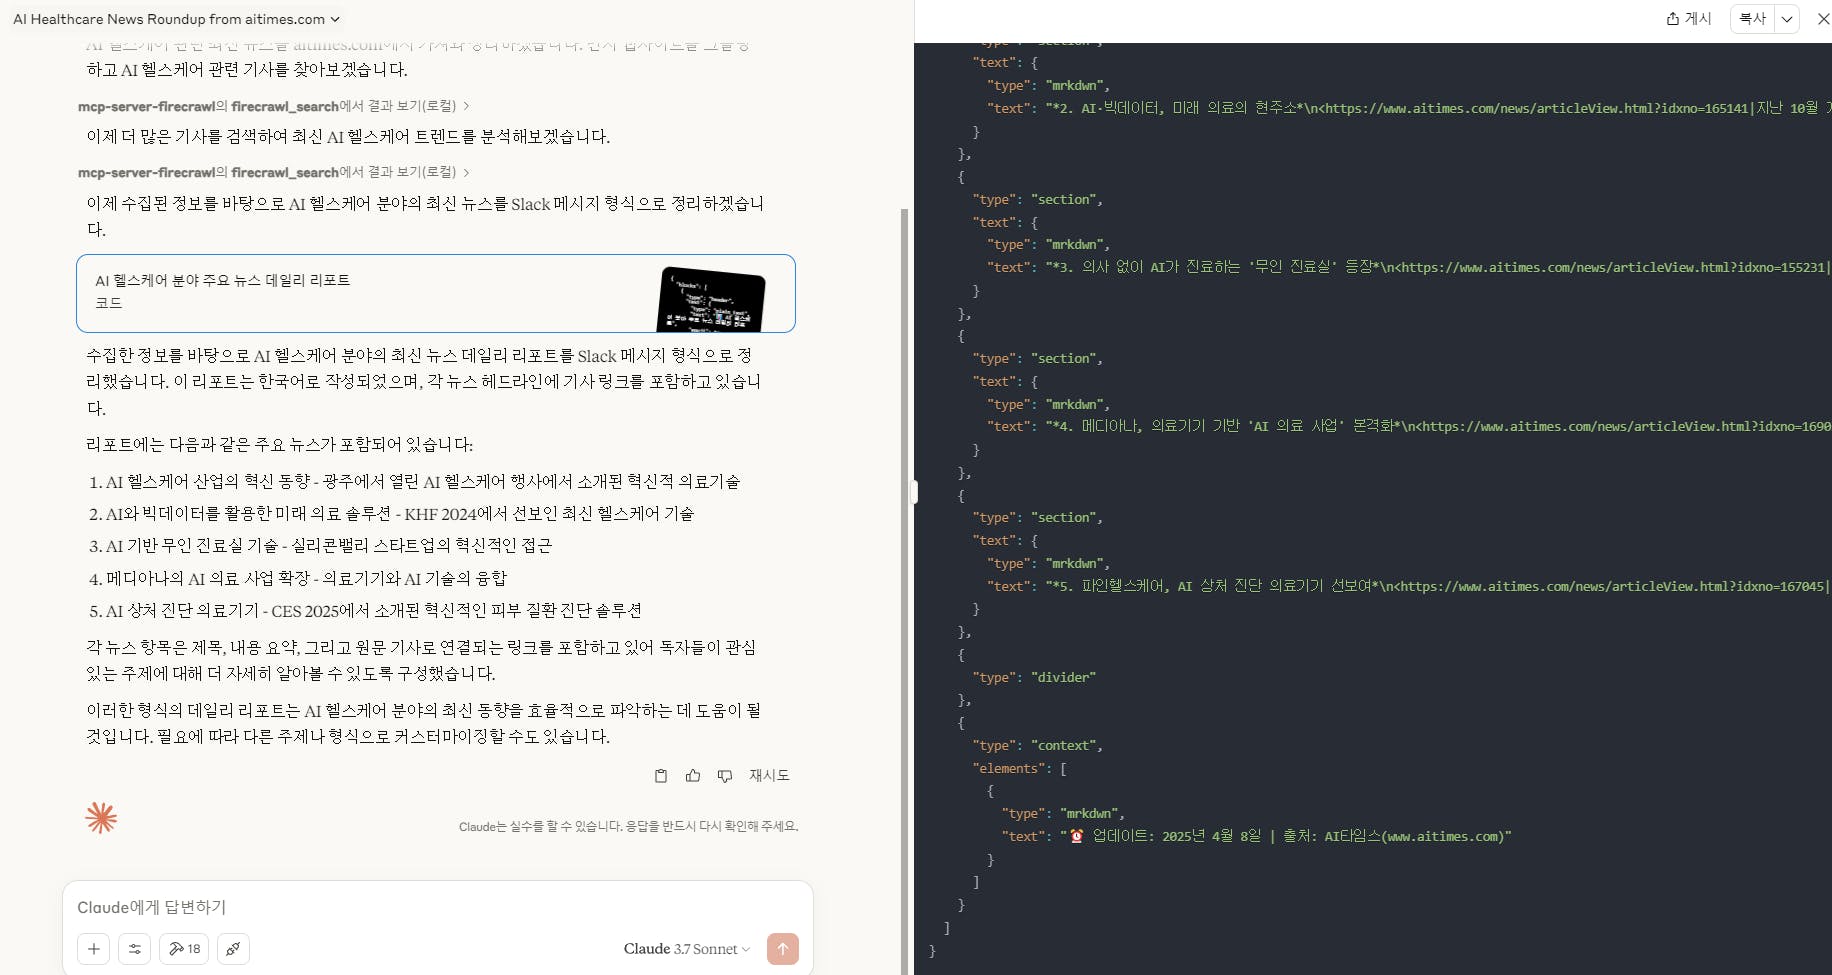Click the chat title AI Healthcare News Roundup
1832x975 pixels.
(169, 19)
